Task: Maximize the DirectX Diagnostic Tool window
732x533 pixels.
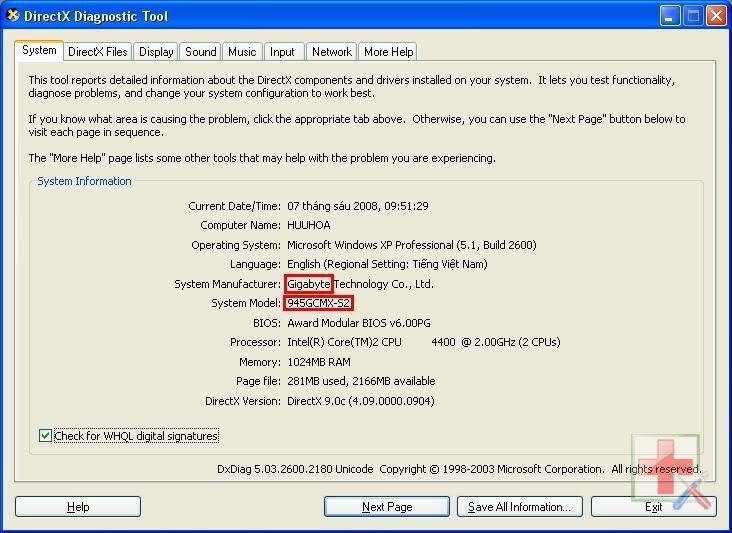Action: point(693,16)
